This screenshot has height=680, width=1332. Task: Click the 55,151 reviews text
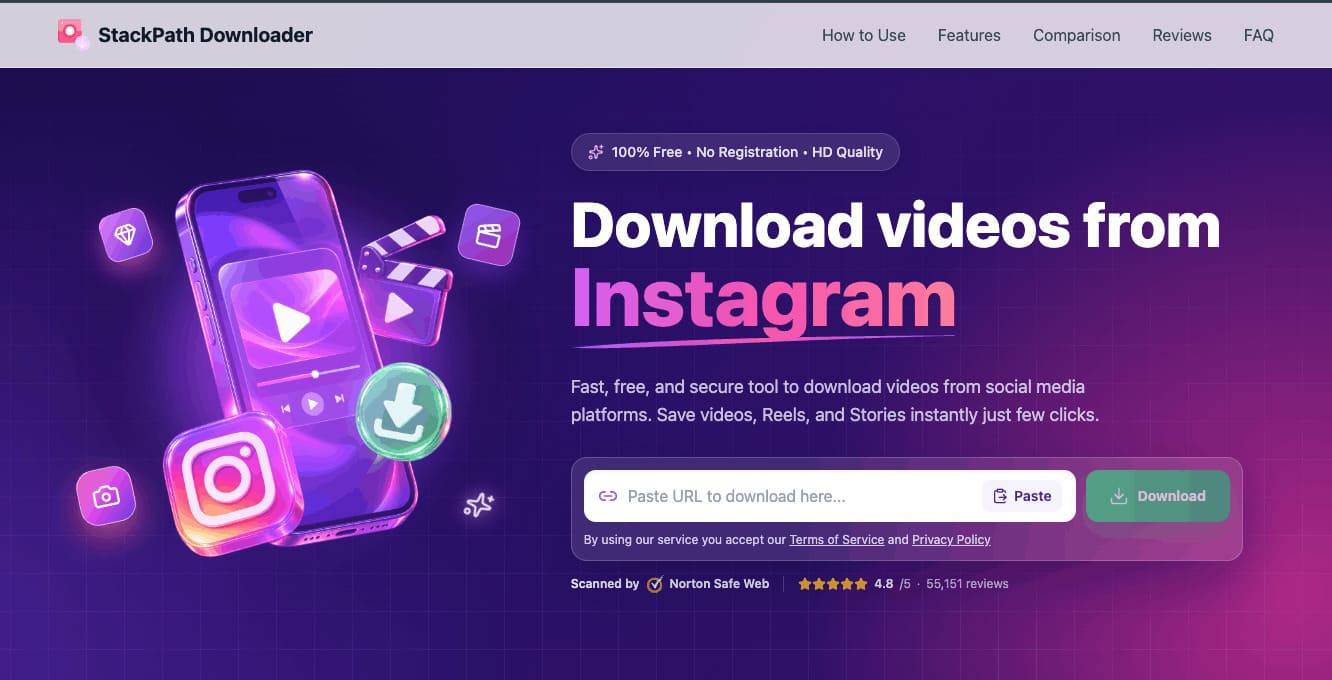coord(968,584)
